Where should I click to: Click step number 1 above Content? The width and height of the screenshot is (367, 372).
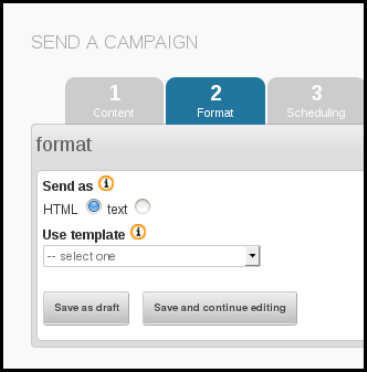[x=115, y=93]
